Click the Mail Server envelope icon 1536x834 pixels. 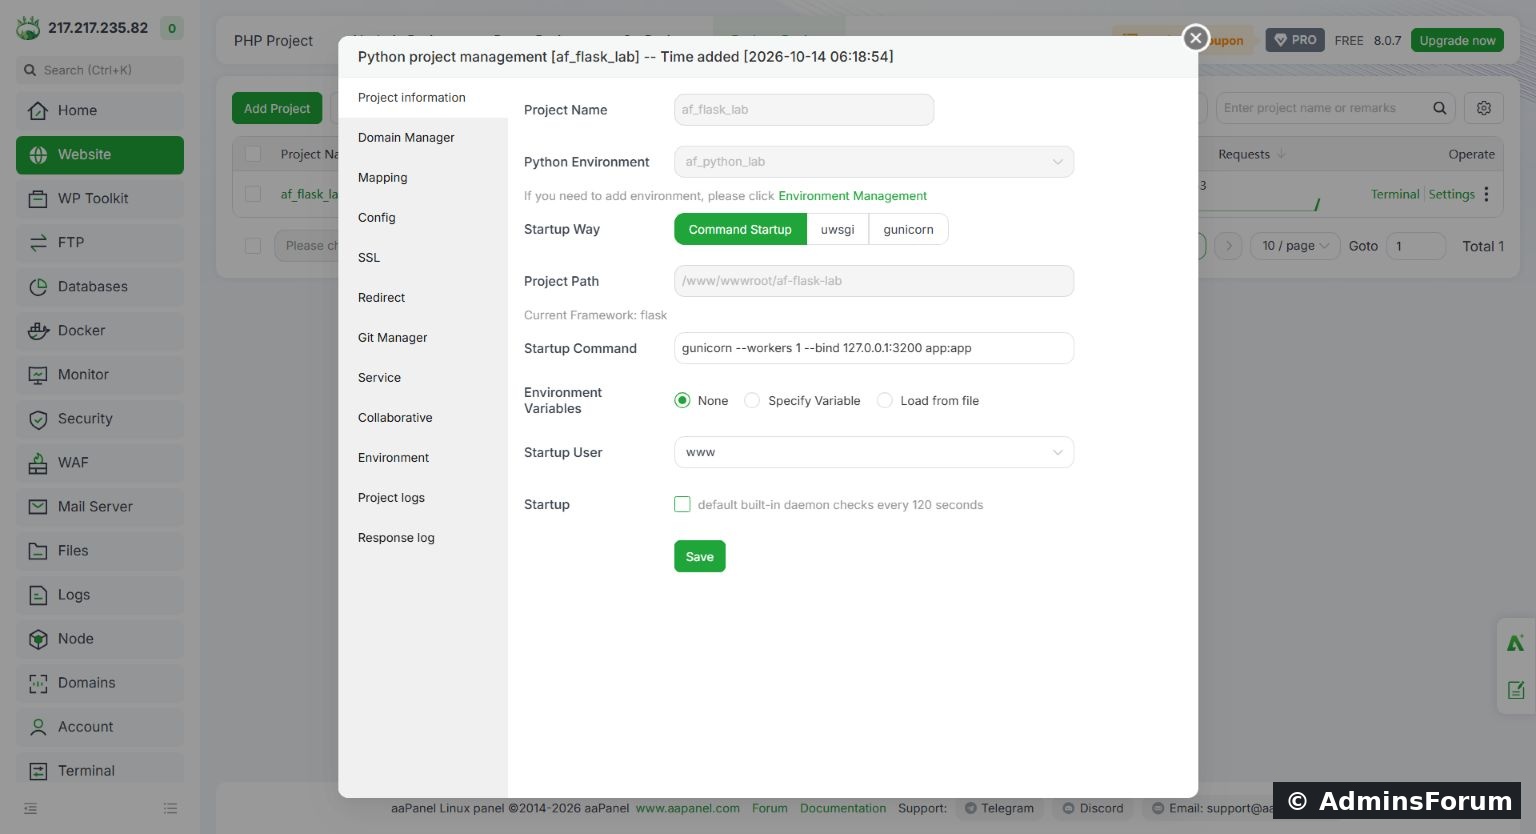click(38, 507)
